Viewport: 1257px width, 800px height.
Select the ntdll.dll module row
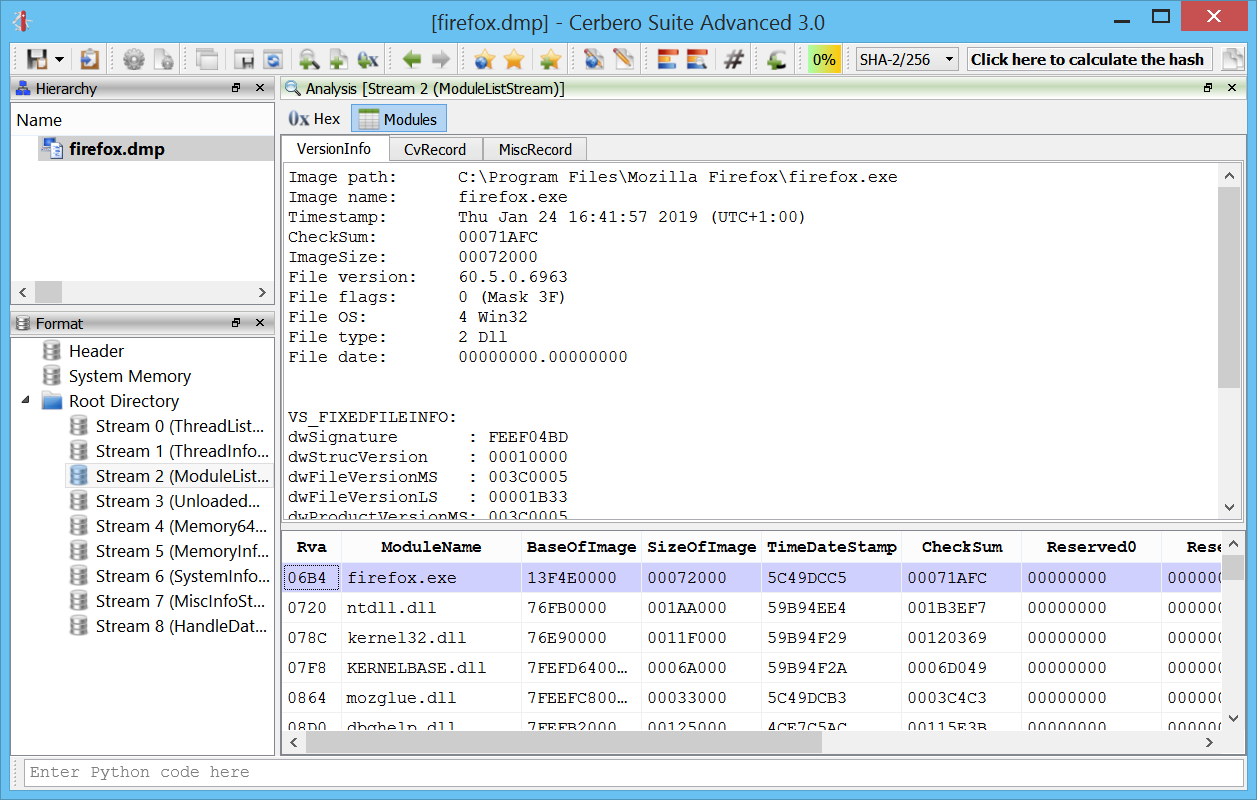pyautogui.click(x=752, y=608)
